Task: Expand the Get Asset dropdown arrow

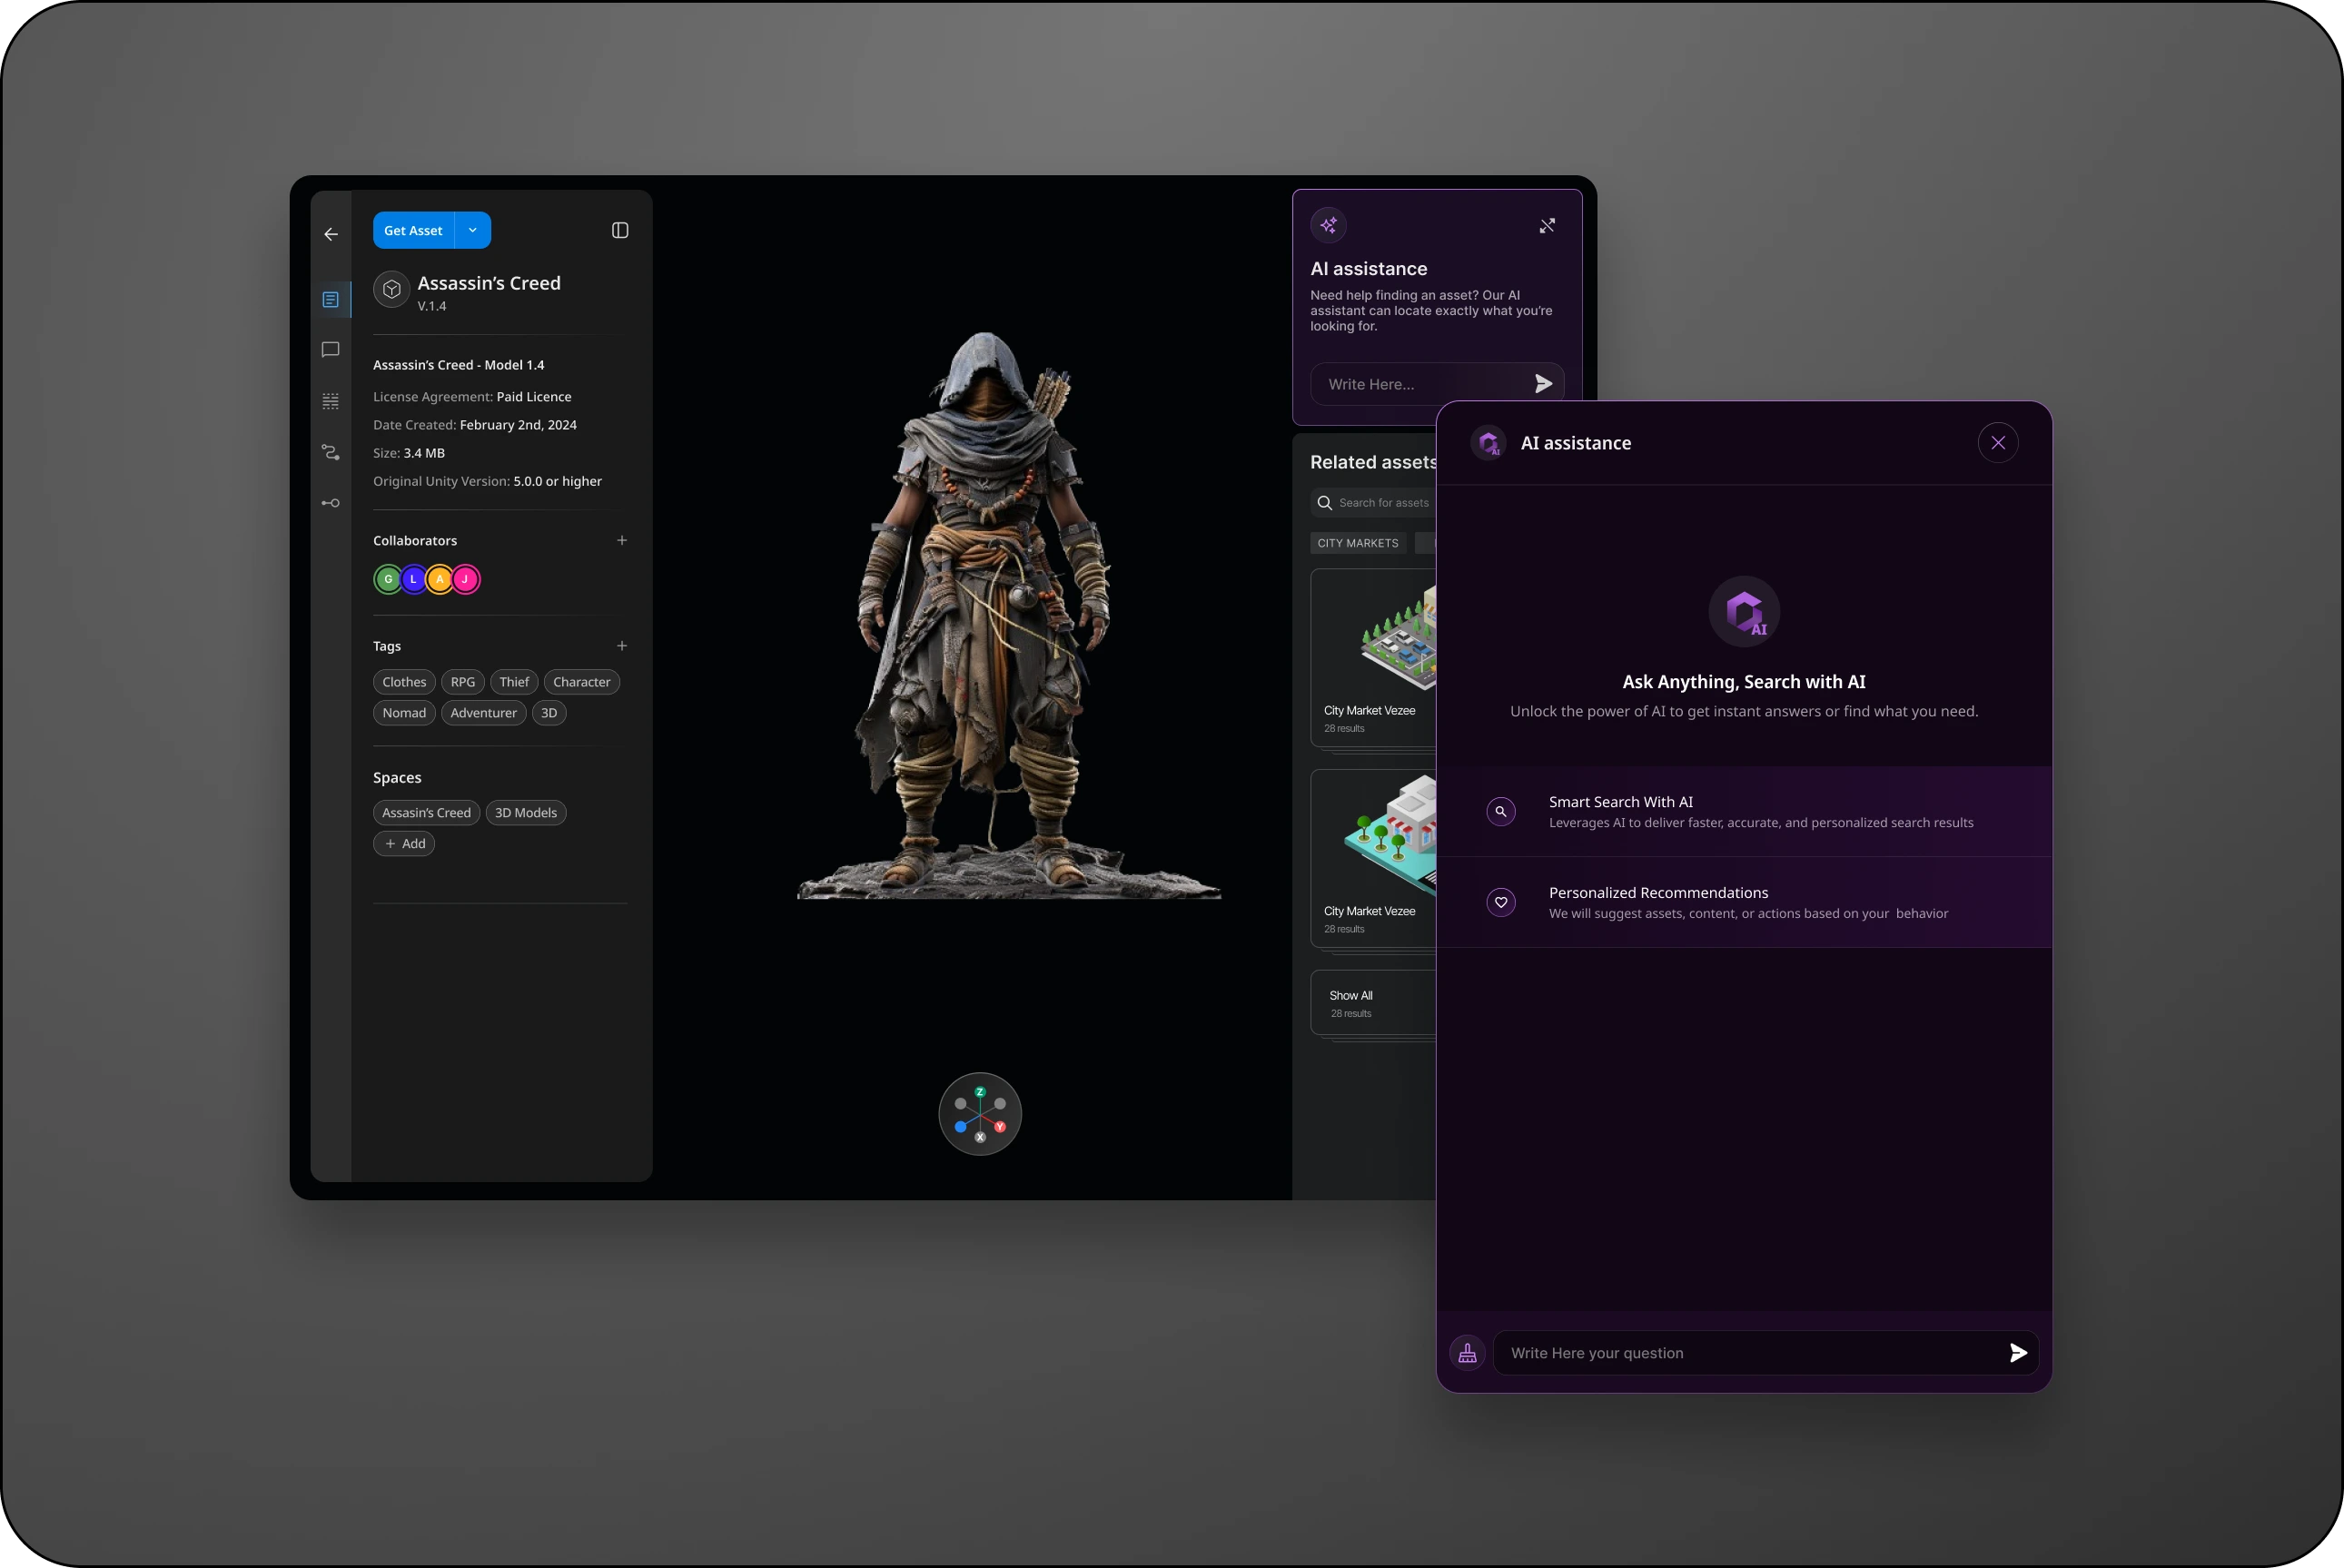Action: 473,230
